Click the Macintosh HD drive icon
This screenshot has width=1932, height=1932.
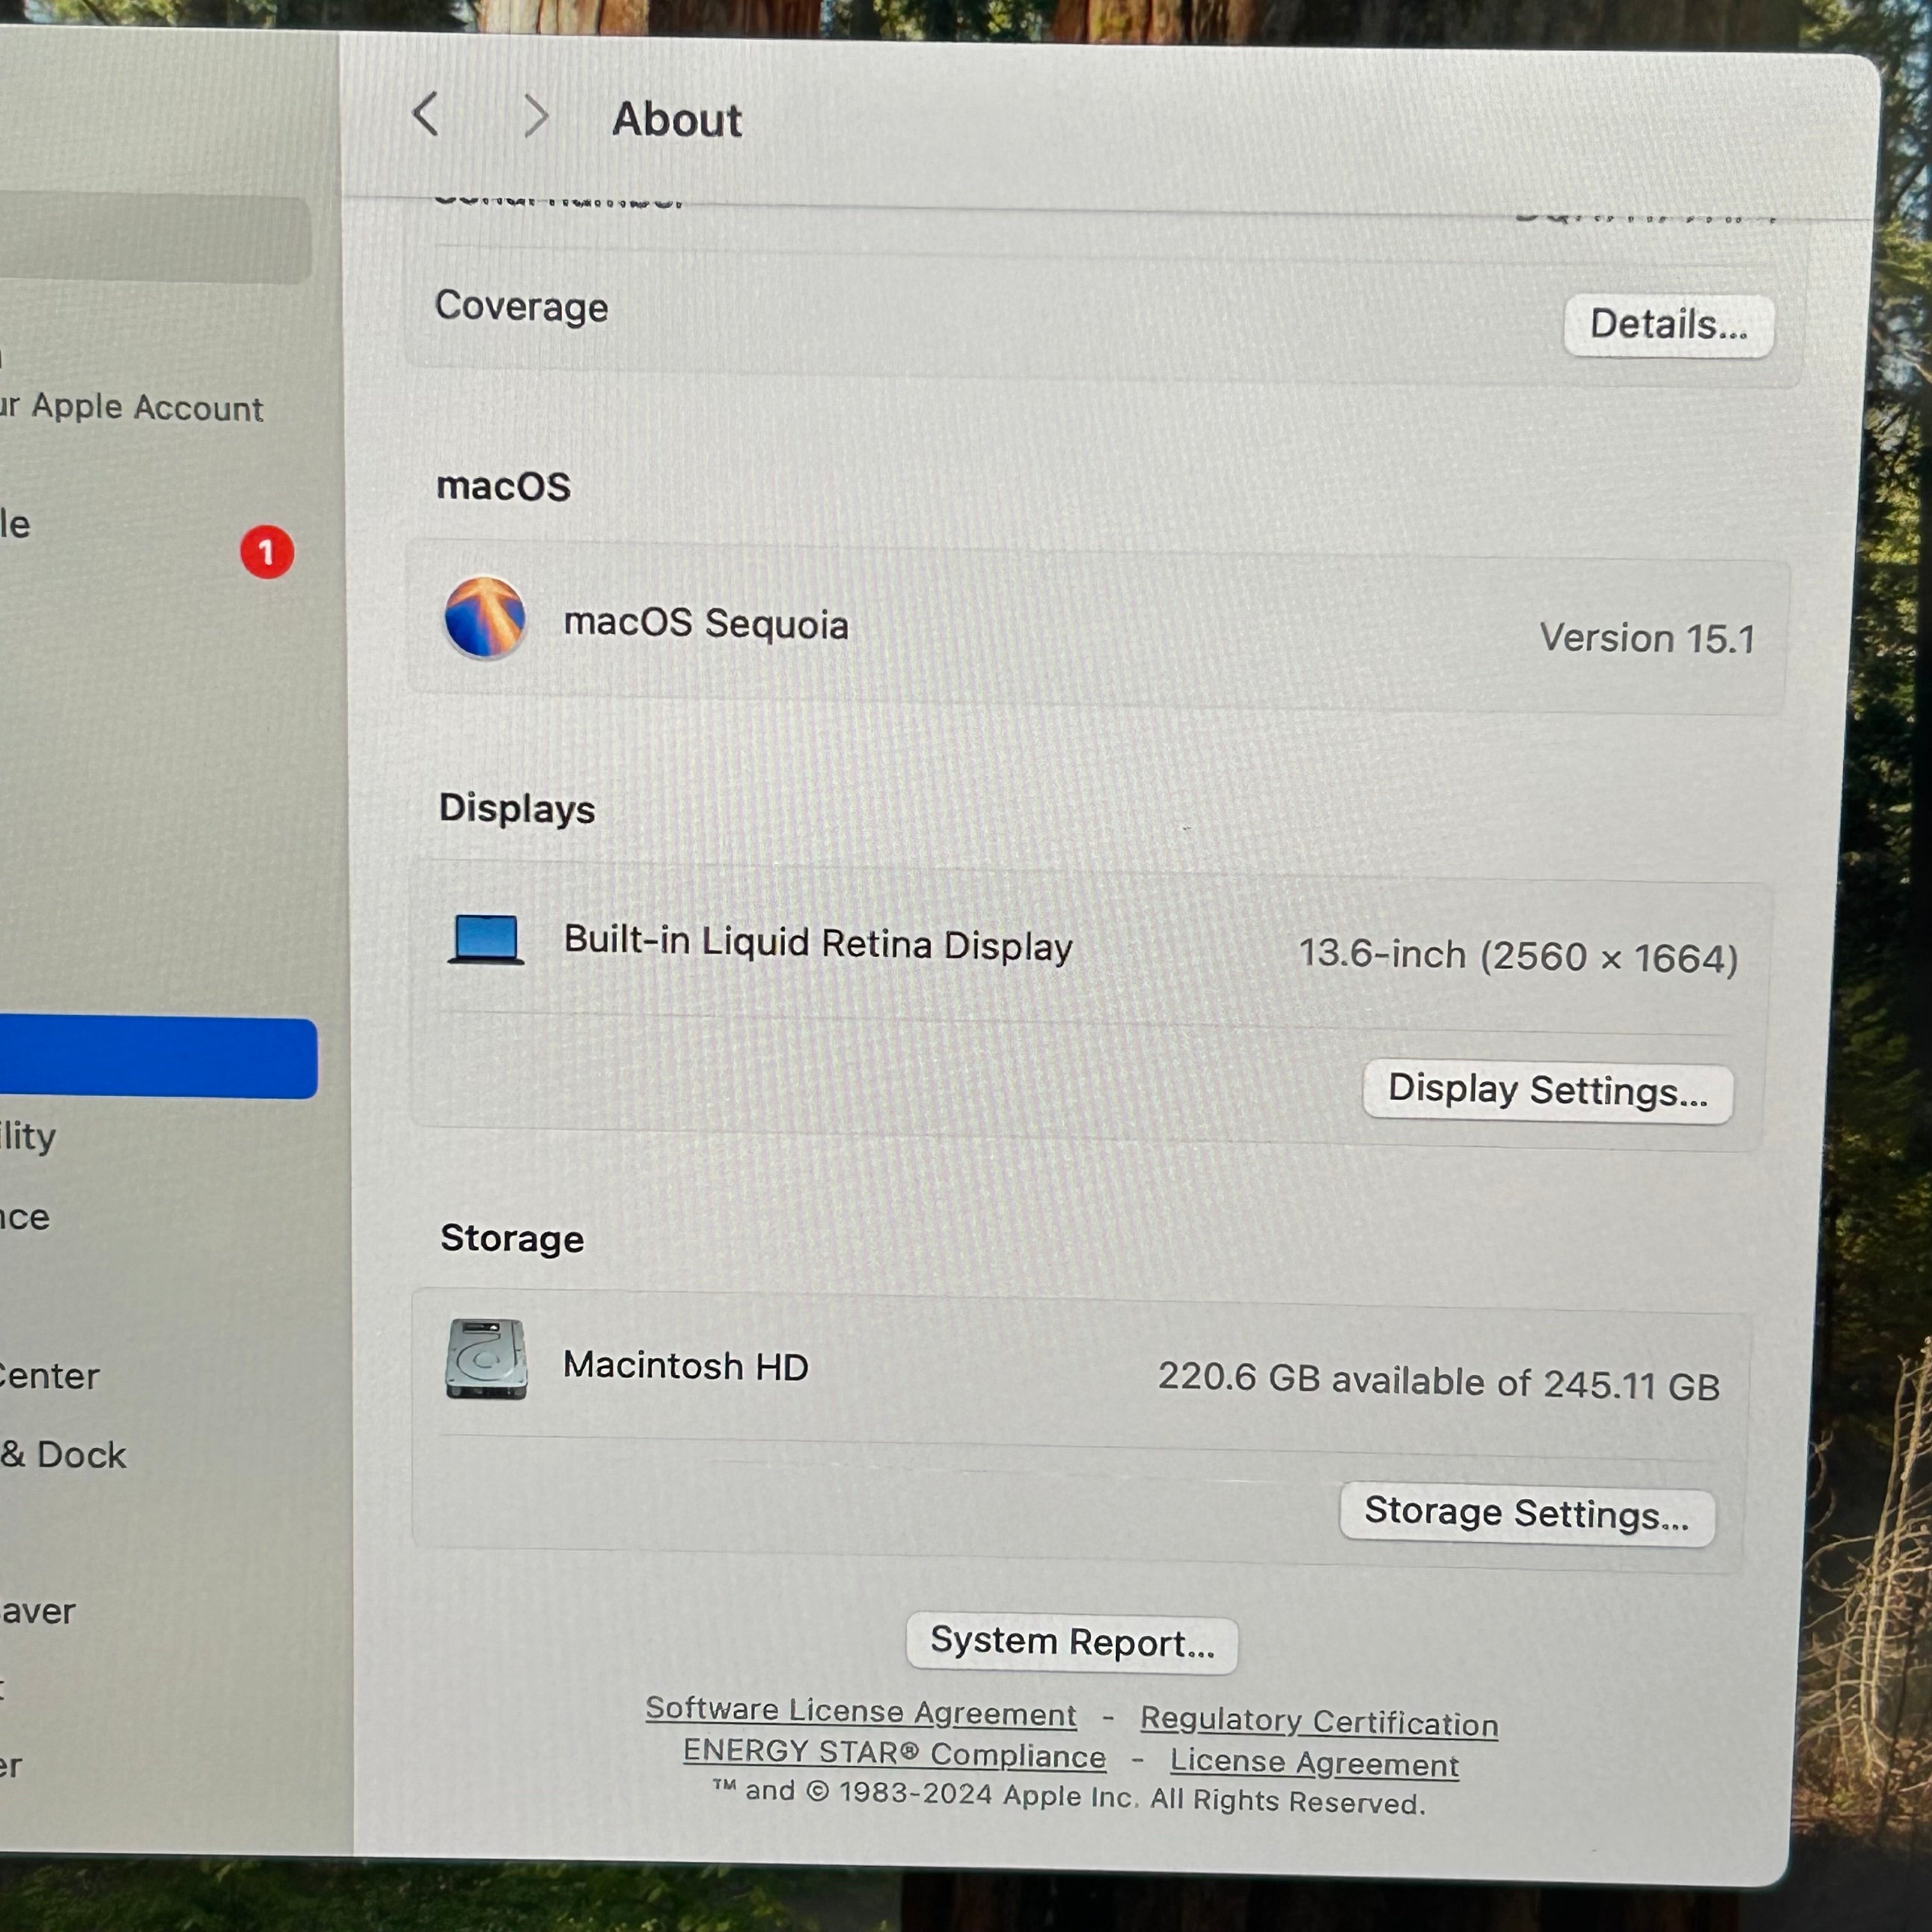486,1359
